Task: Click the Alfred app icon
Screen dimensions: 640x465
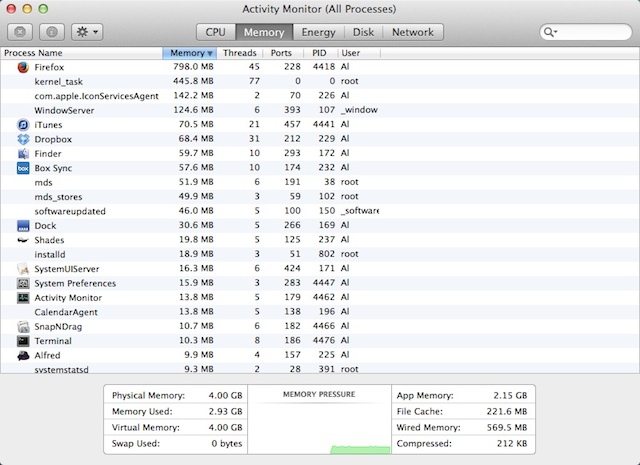Action: (x=23, y=355)
